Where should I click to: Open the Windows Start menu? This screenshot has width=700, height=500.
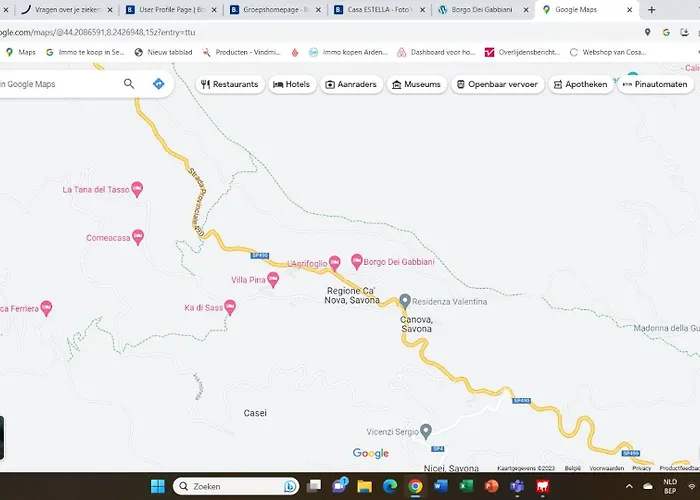point(158,486)
